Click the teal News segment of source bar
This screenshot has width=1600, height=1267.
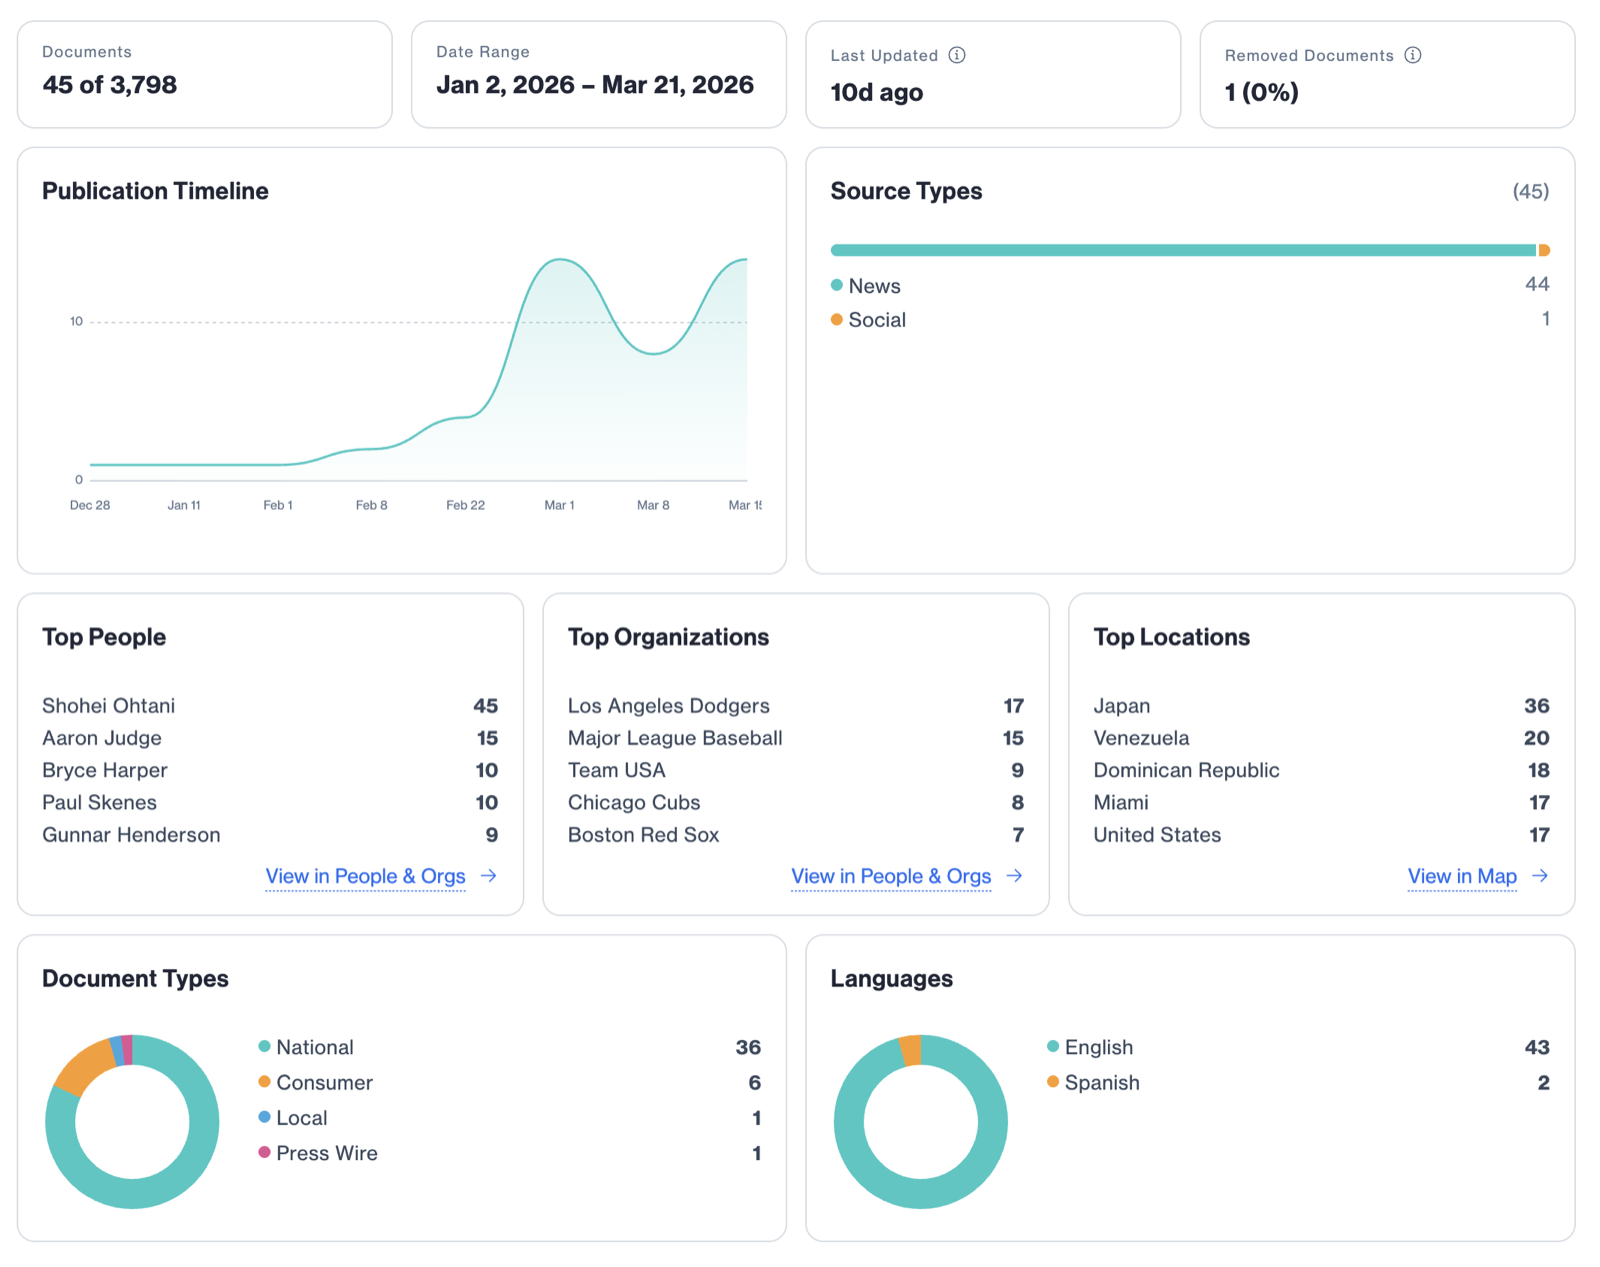coord(1183,250)
